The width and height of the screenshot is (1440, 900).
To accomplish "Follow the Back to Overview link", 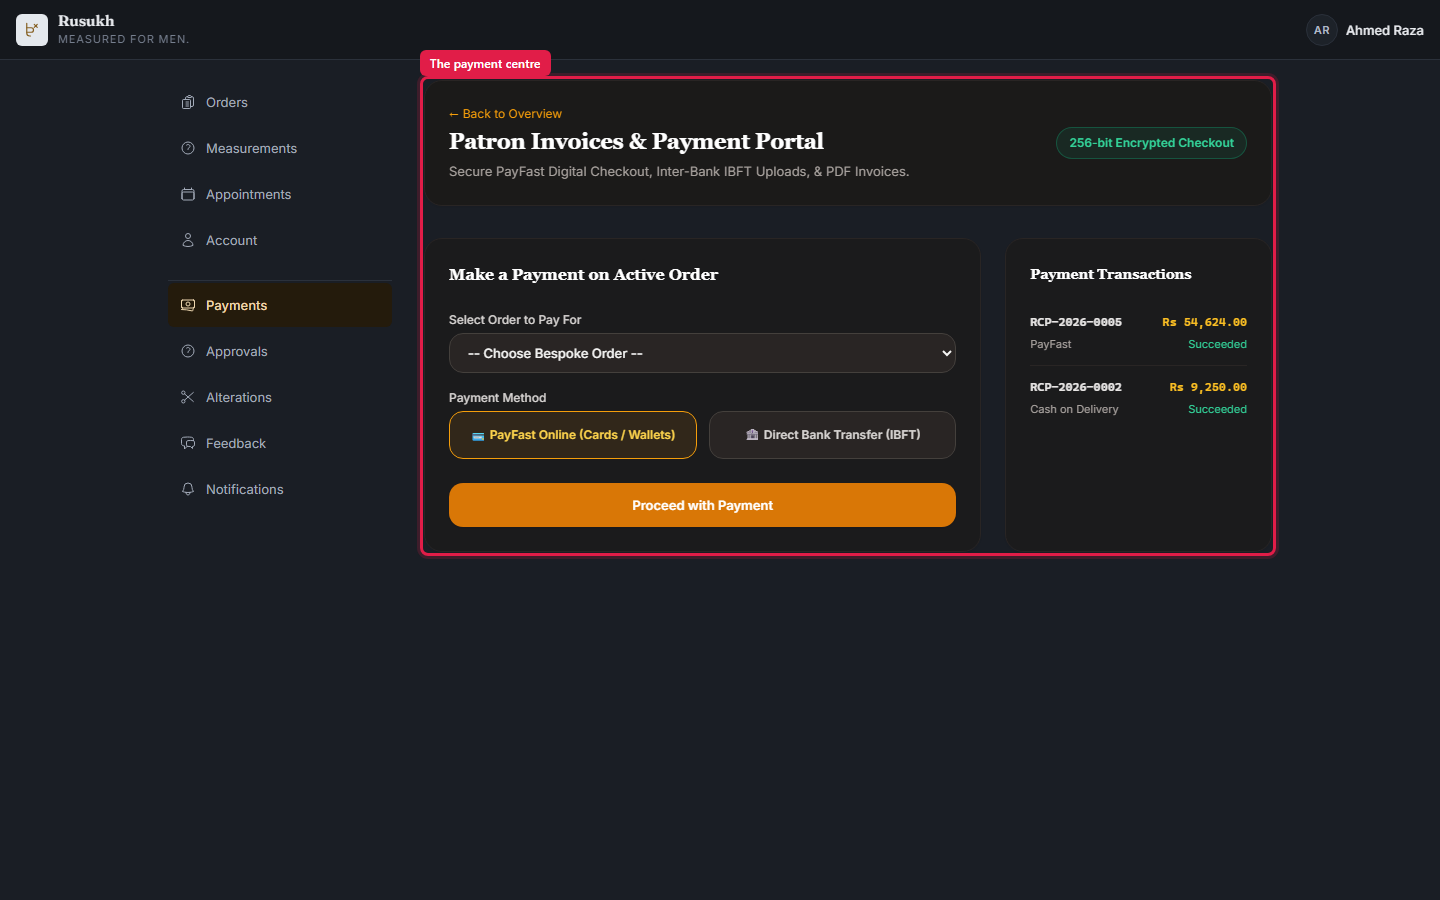I will pos(505,114).
